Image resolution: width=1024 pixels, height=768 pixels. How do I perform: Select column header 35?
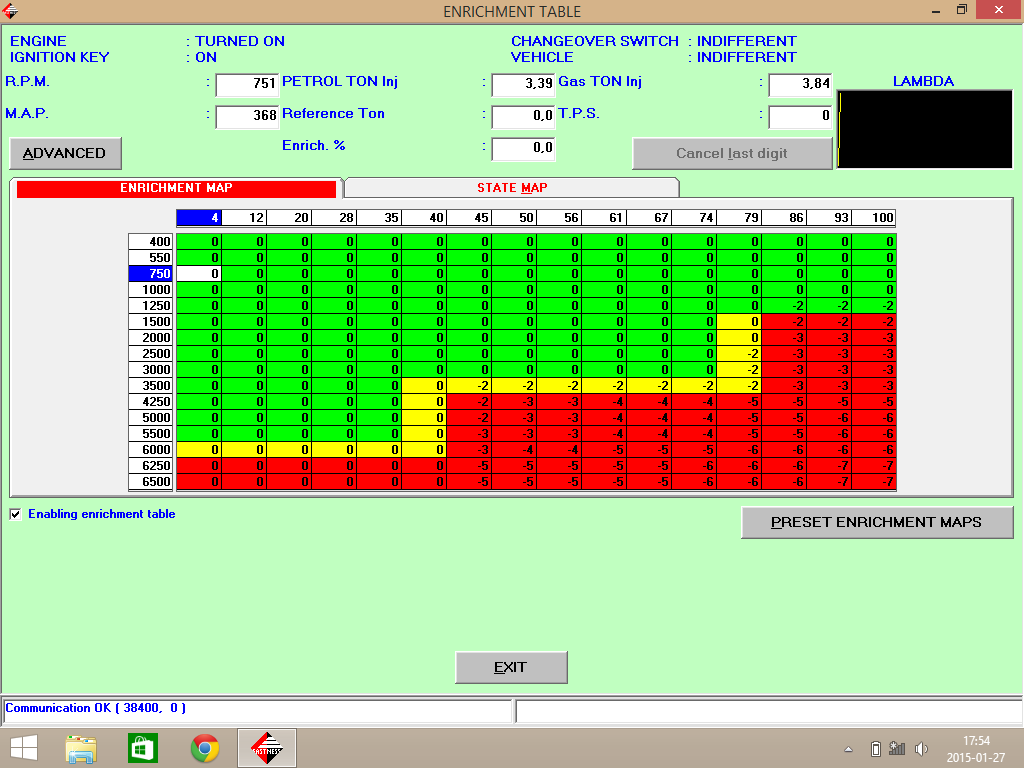coord(379,217)
